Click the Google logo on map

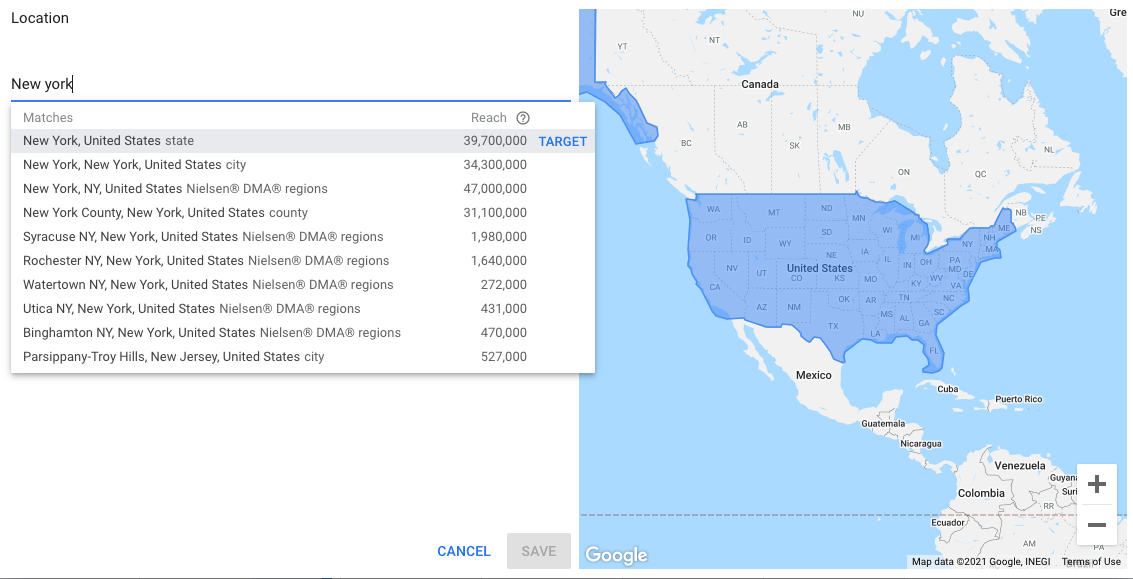[x=616, y=555]
